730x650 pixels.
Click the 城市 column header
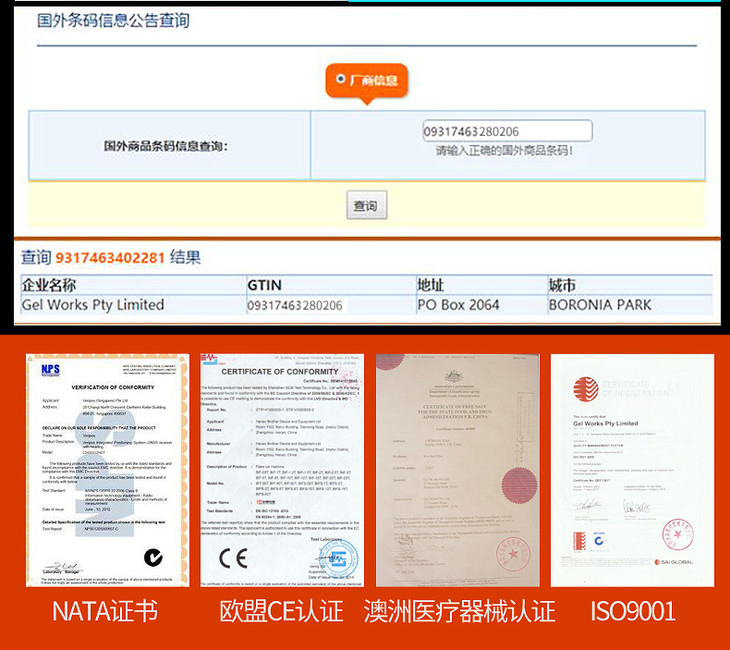[x=562, y=285]
